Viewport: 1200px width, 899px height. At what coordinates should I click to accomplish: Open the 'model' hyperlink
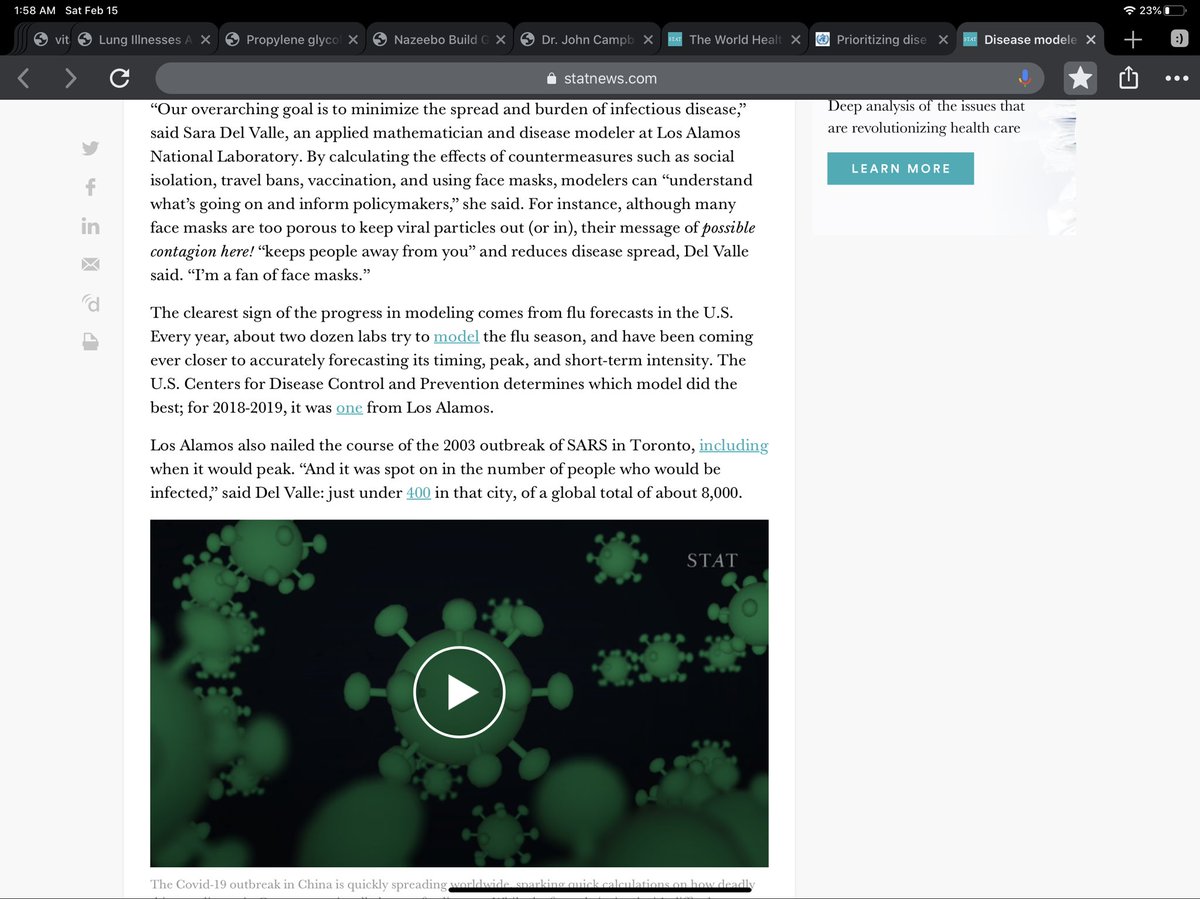[x=456, y=336]
